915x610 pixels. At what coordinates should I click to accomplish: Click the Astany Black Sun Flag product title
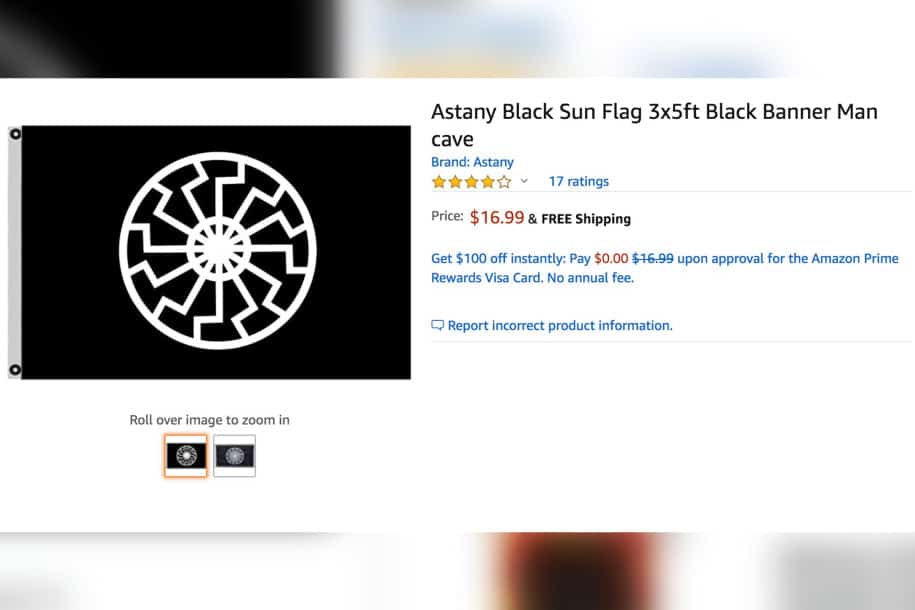point(654,124)
